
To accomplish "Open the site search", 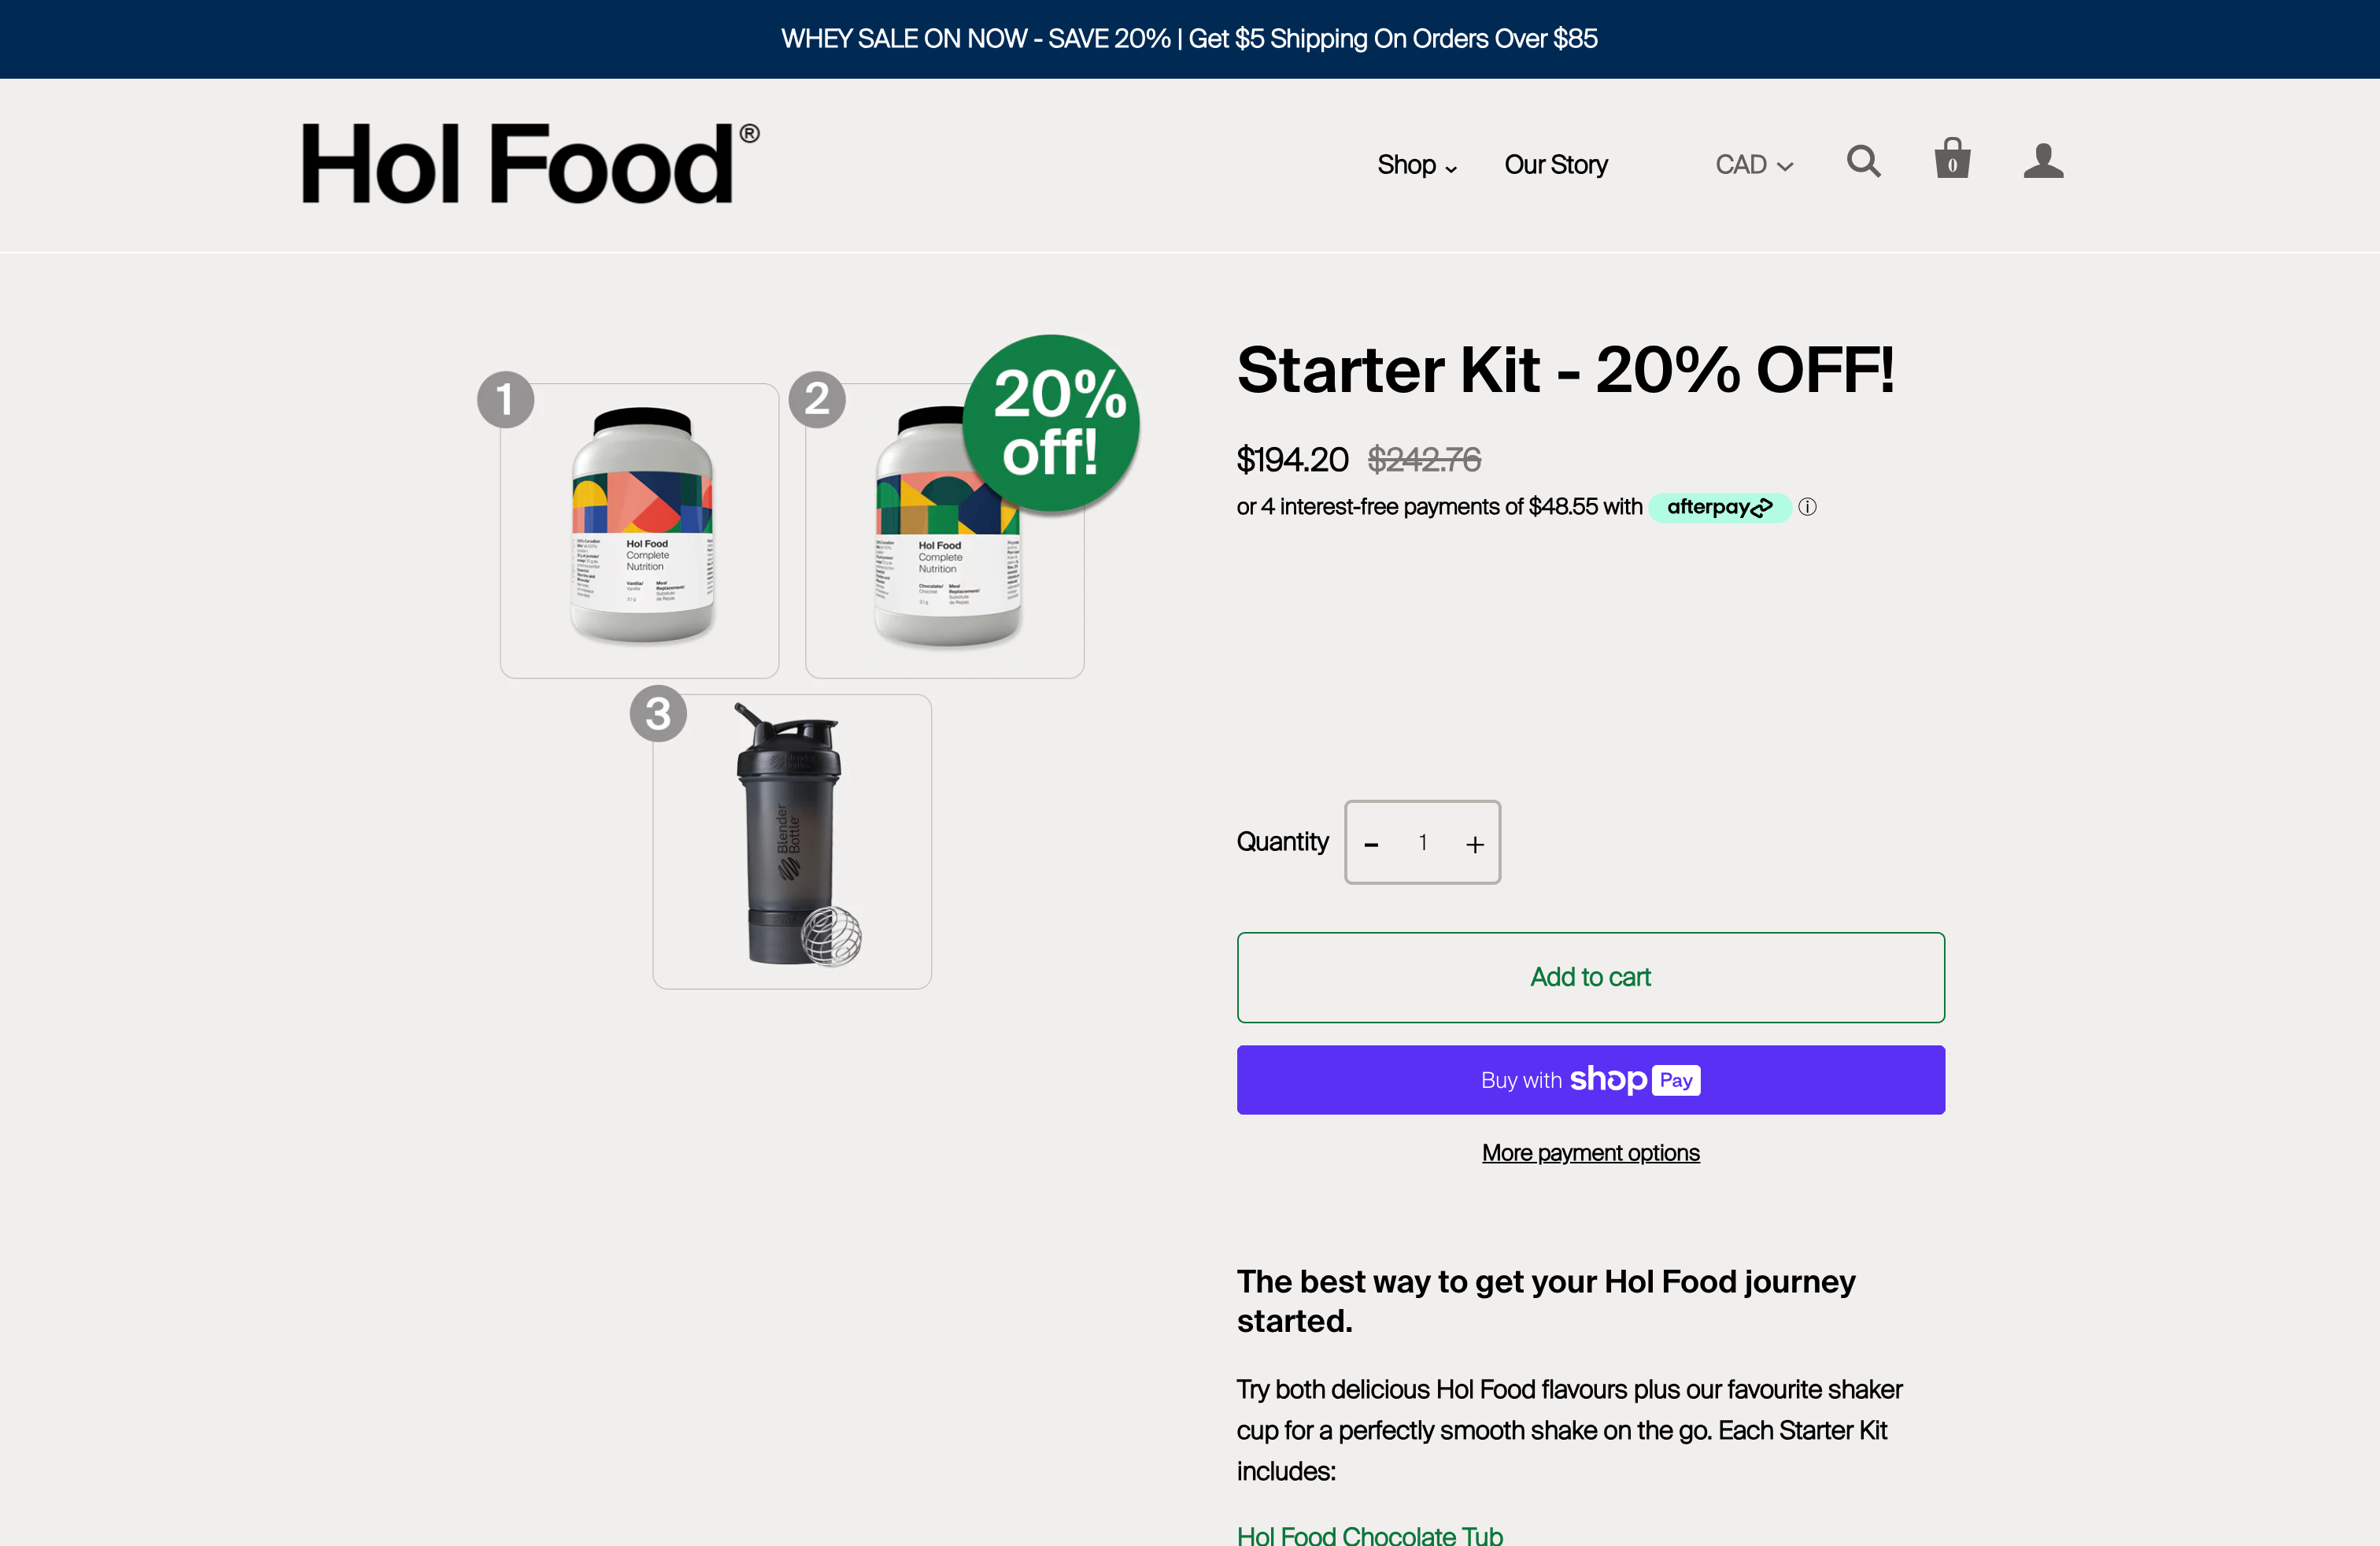I will [x=1864, y=162].
